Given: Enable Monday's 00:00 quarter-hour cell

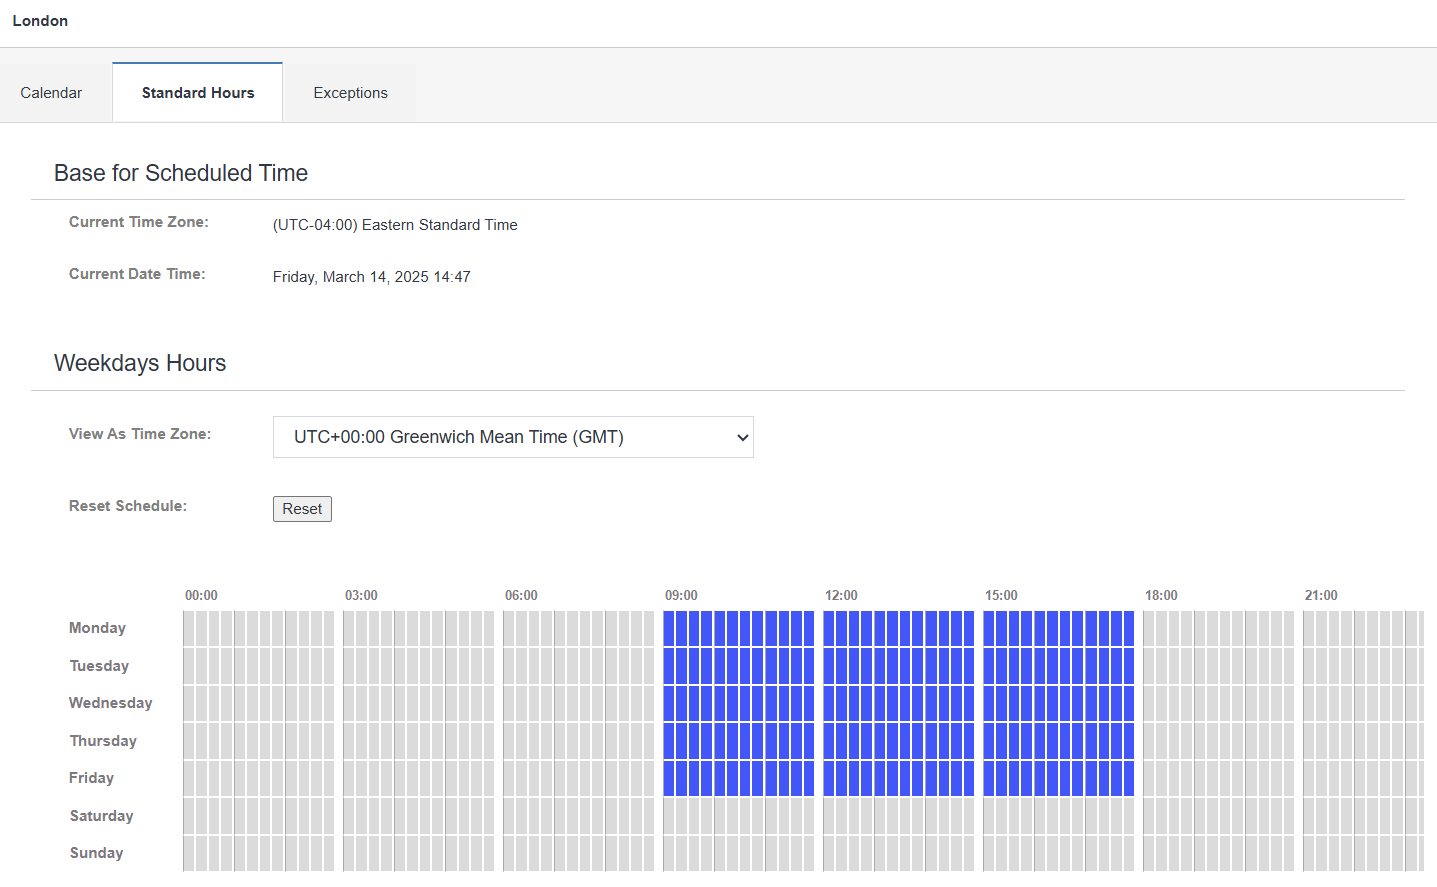Looking at the screenshot, I should click(x=189, y=628).
